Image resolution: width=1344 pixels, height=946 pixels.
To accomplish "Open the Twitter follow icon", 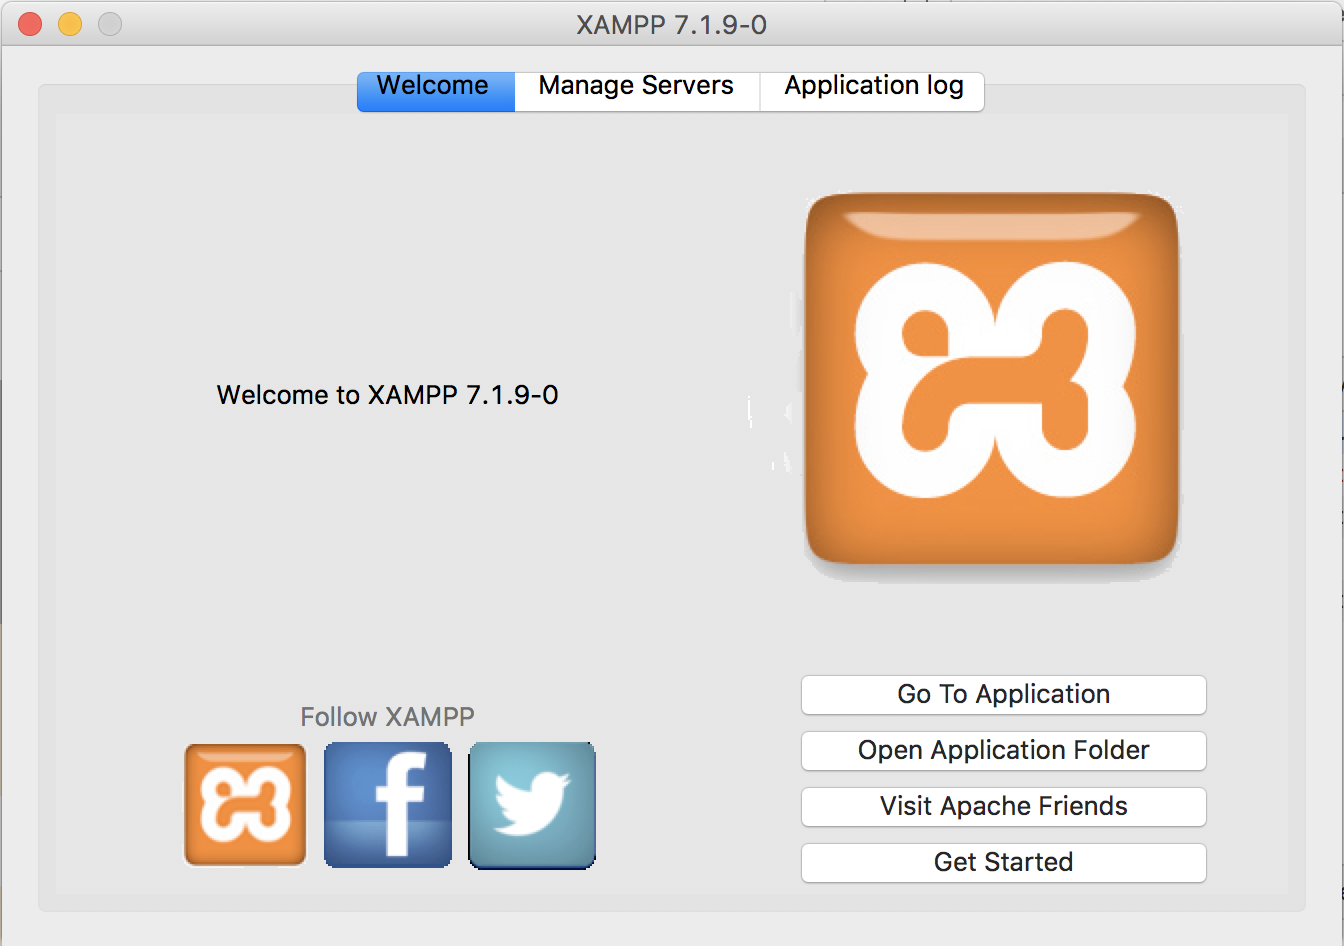I will [x=532, y=805].
